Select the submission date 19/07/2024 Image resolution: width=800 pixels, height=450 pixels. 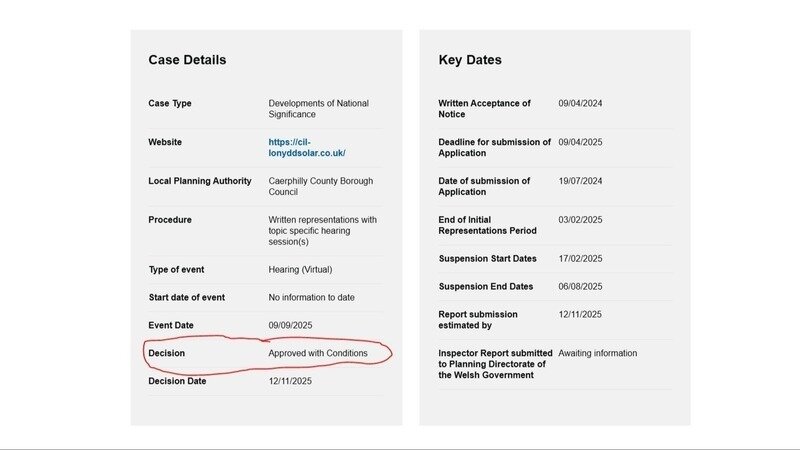pos(580,181)
